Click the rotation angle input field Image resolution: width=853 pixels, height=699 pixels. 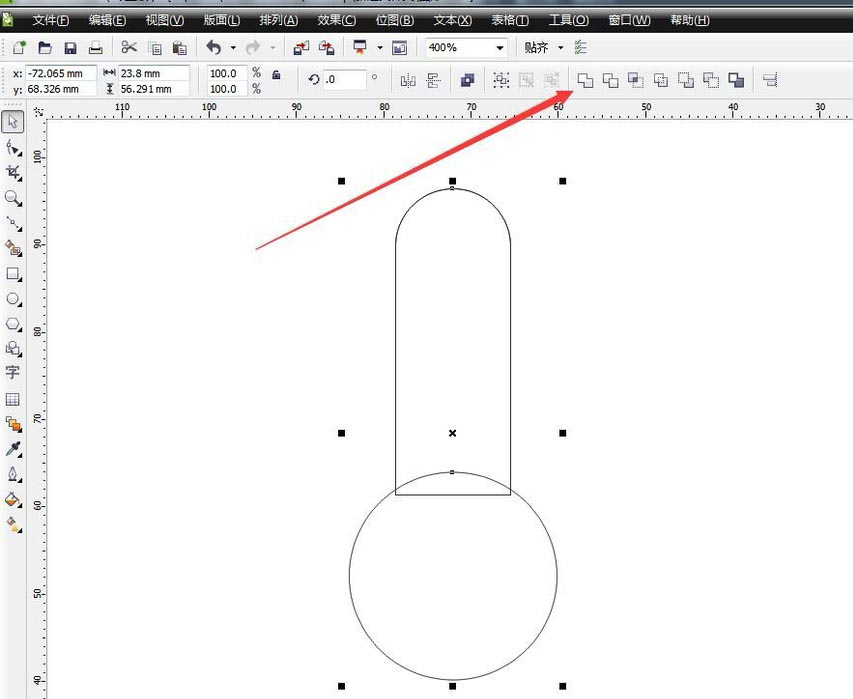pos(345,80)
